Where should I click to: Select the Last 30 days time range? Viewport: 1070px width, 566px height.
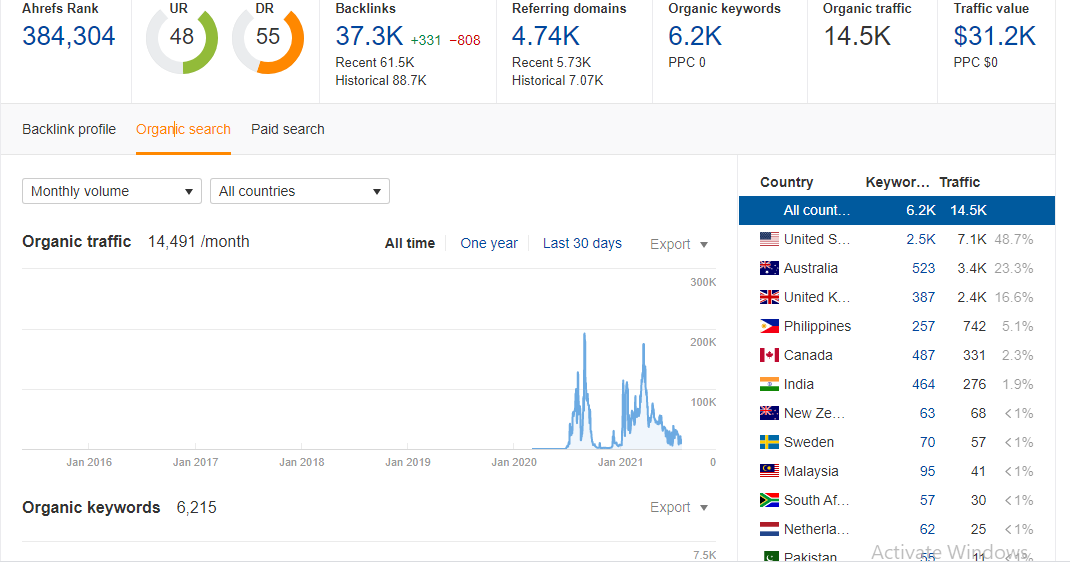point(582,243)
